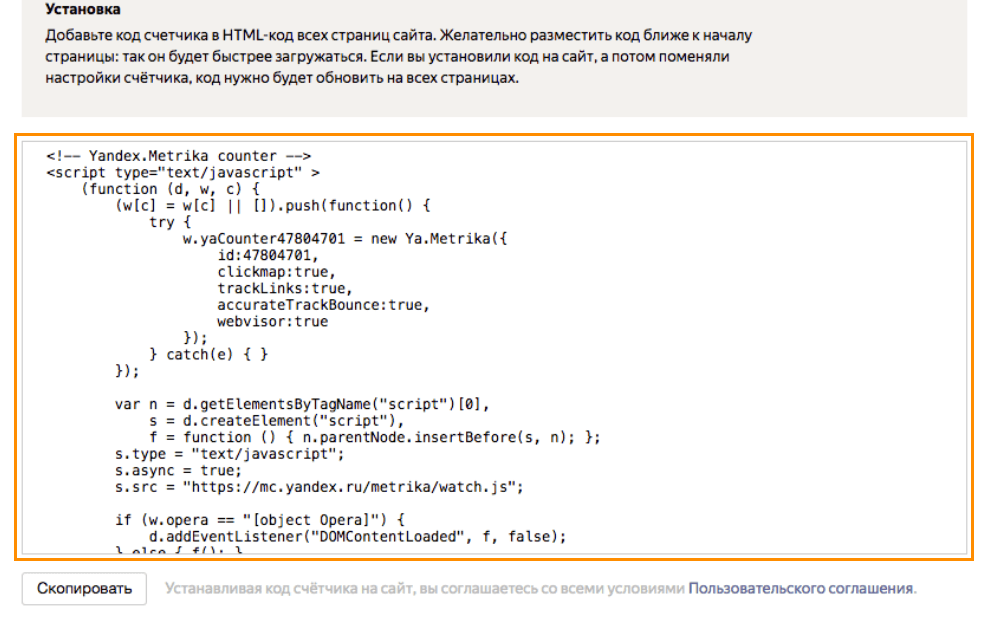
Task: Click inside the counter code text area
Action: 494,347
